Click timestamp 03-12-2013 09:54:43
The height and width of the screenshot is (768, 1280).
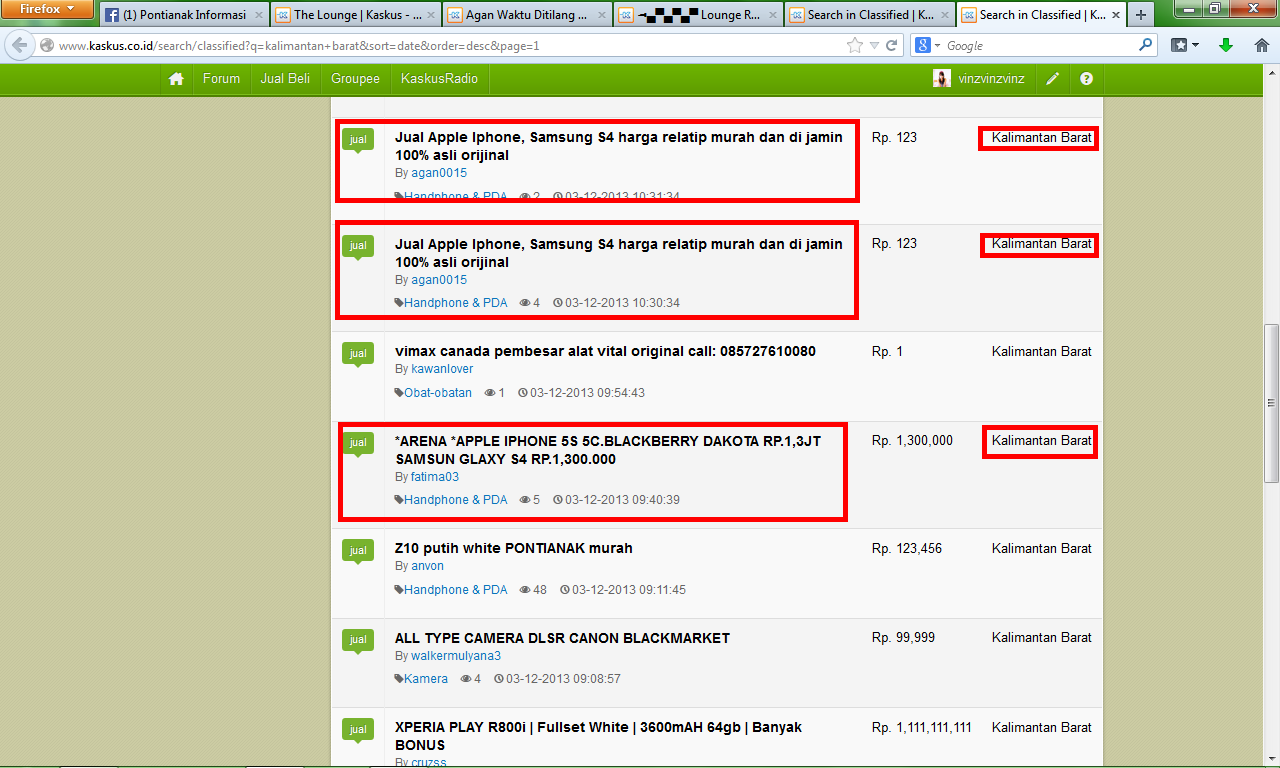pos(587,393)
